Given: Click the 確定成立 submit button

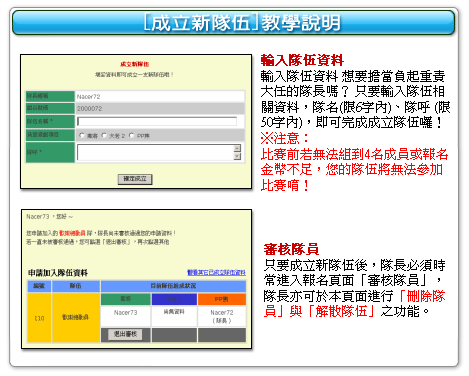Looking at the screenshot, I should (135, 179).
